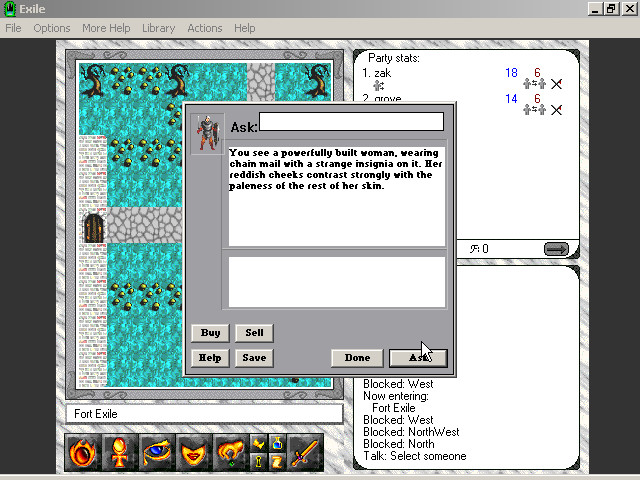Click the warrior woman portrait in dialog
The image size is (640, 480).
point(208,133)
